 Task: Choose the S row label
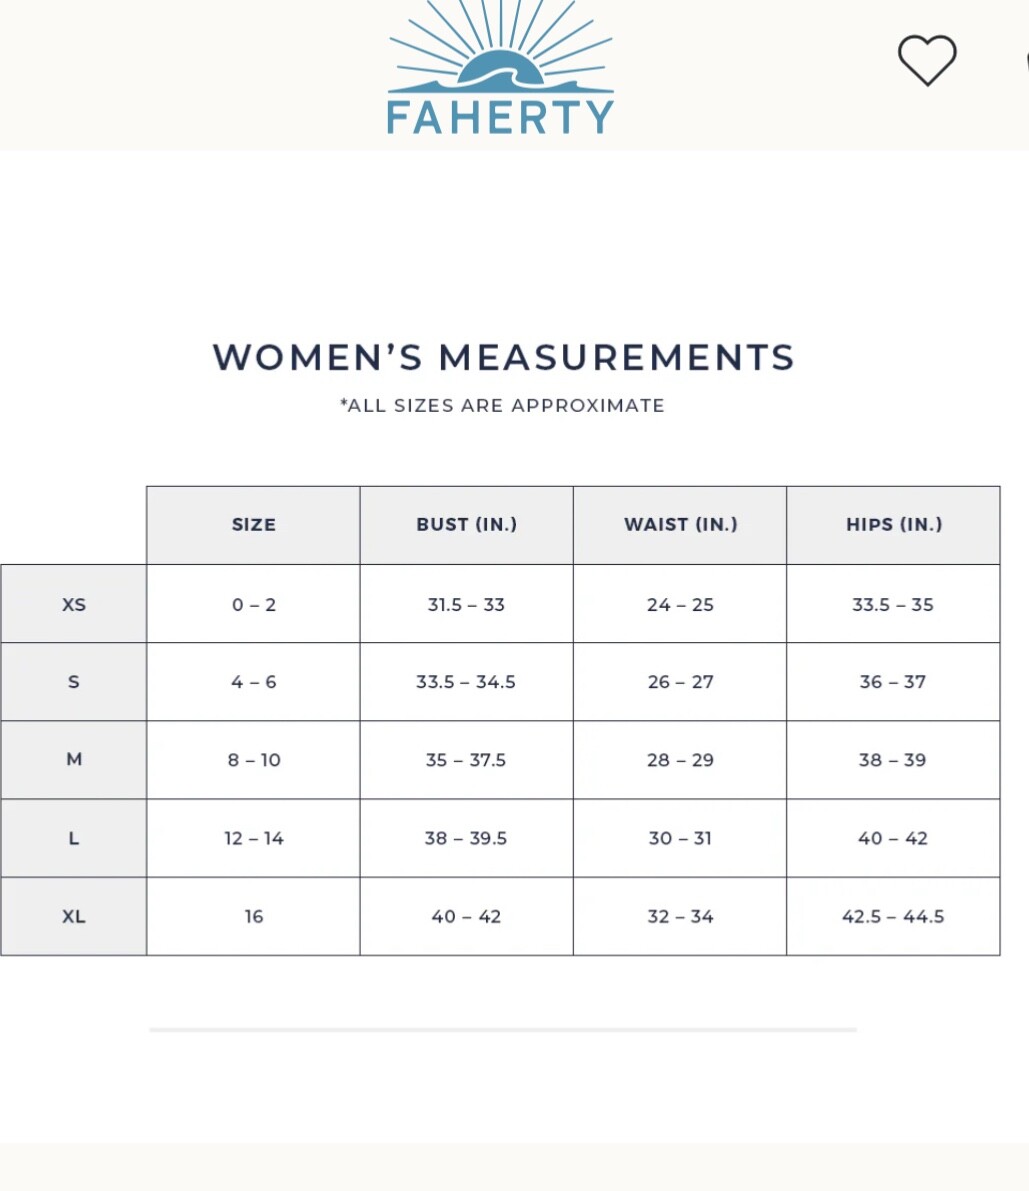coord(74,682)
